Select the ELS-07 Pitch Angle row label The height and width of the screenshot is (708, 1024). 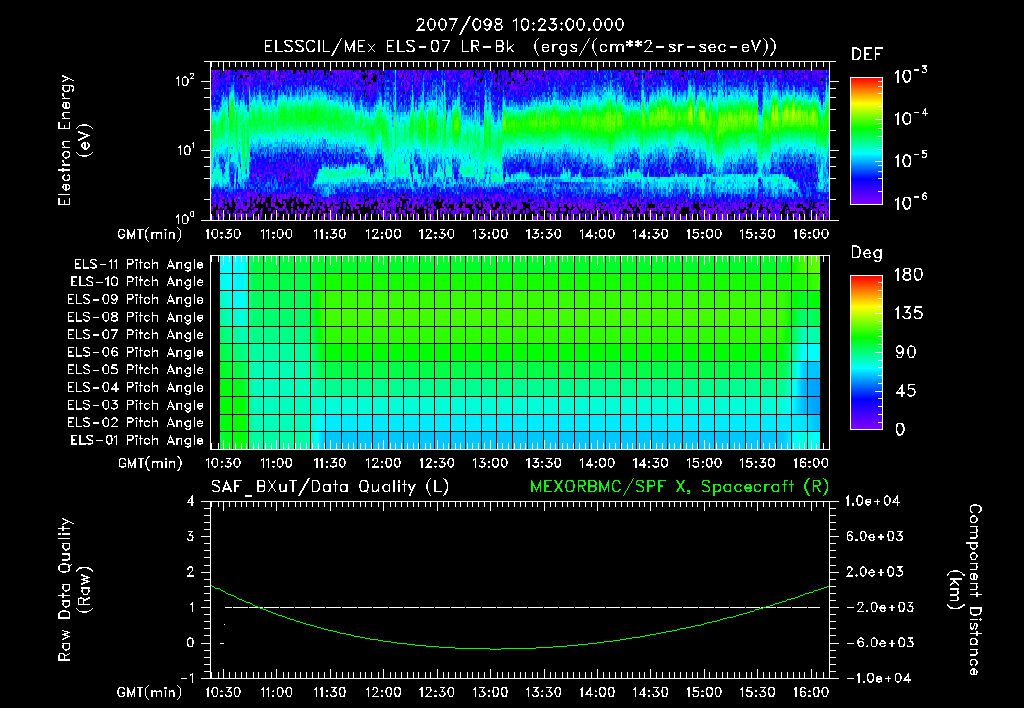tap(136, 335)
